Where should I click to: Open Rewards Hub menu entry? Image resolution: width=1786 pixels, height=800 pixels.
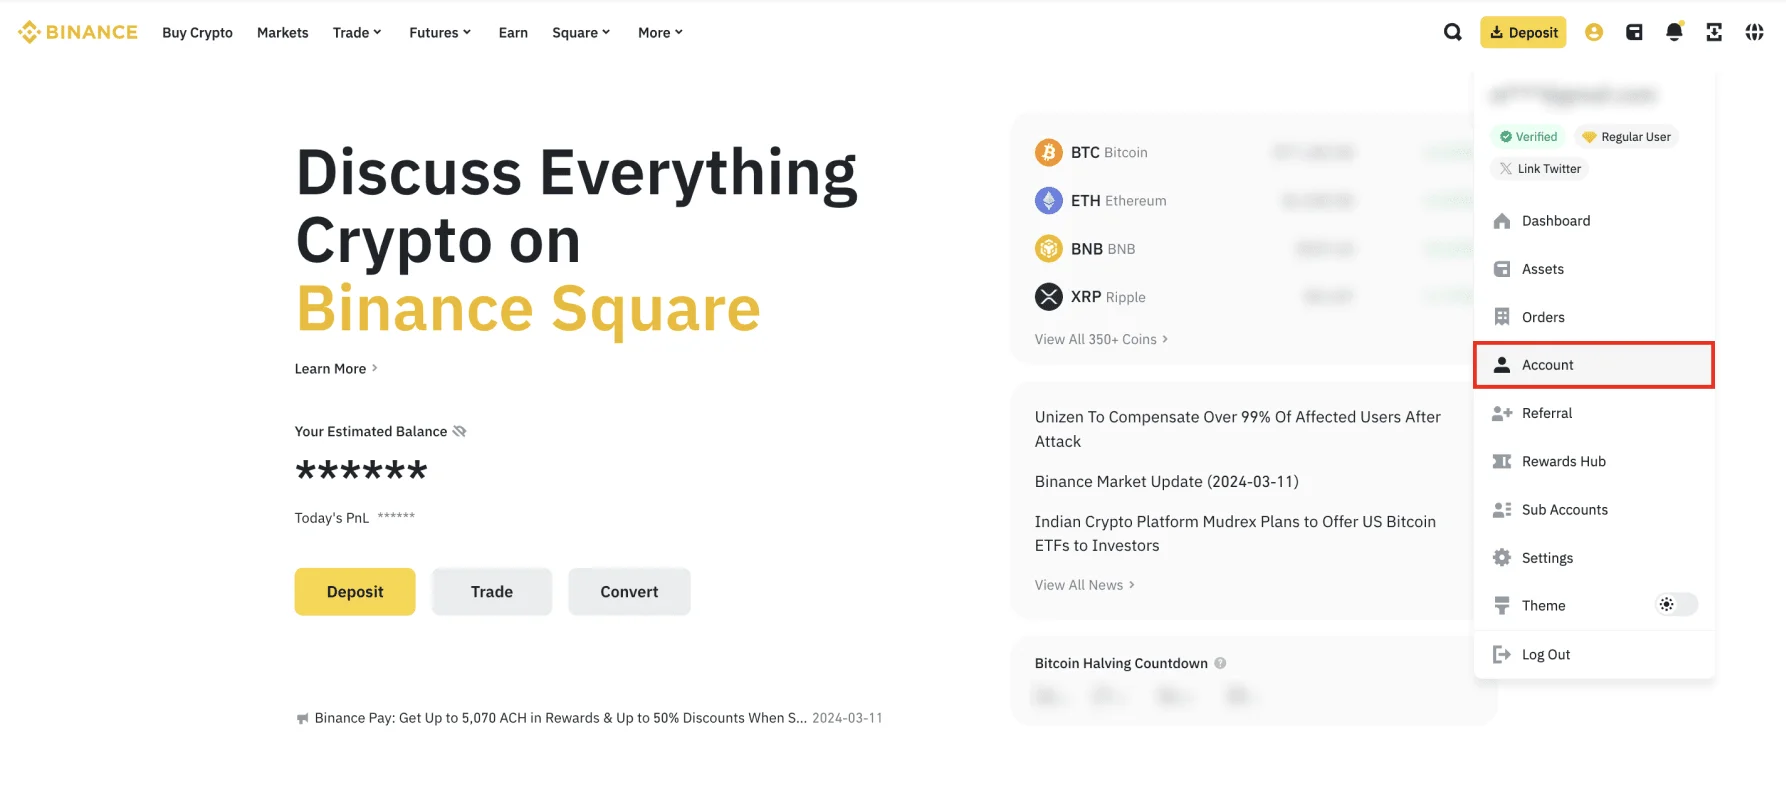(x=1563, y=461)
